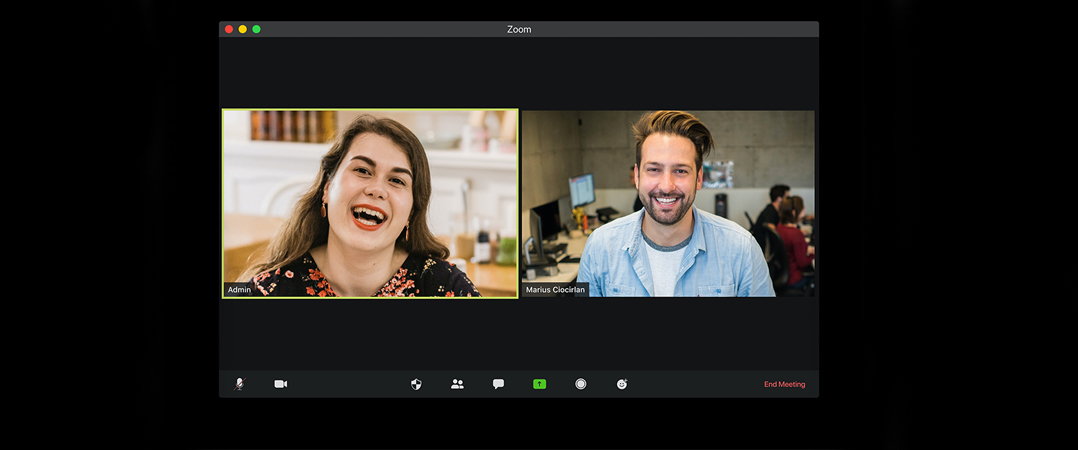Open the Reactions emoji icon

(x=622, y=384)
